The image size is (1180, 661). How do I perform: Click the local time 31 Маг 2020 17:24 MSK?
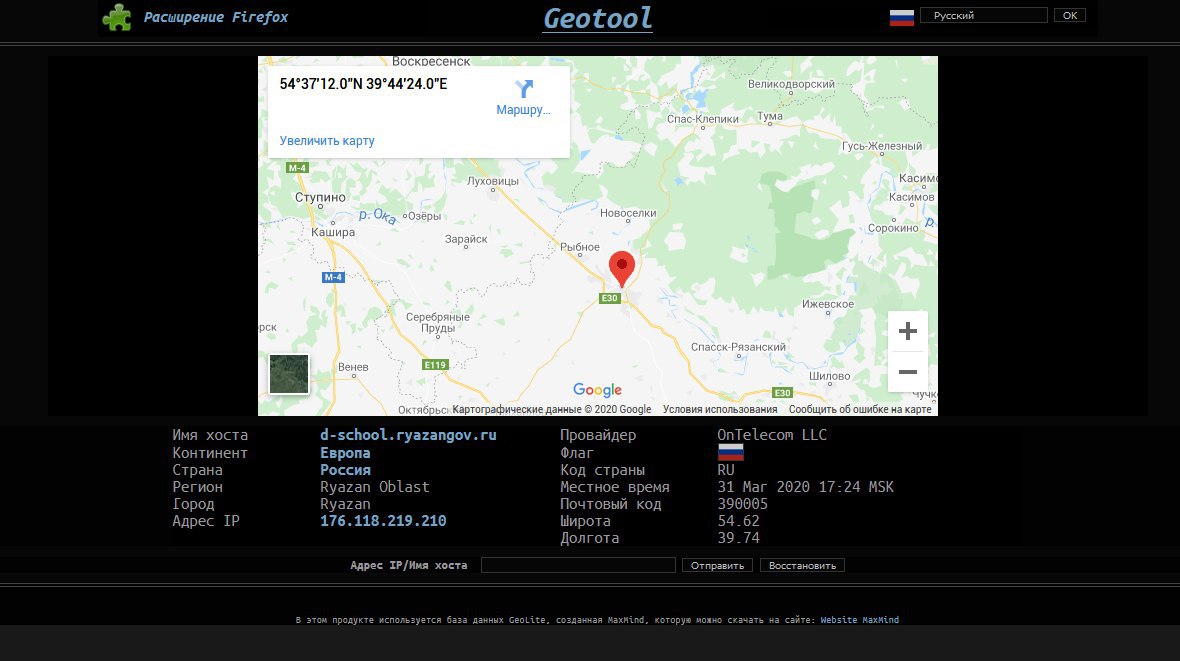(805, 487)
